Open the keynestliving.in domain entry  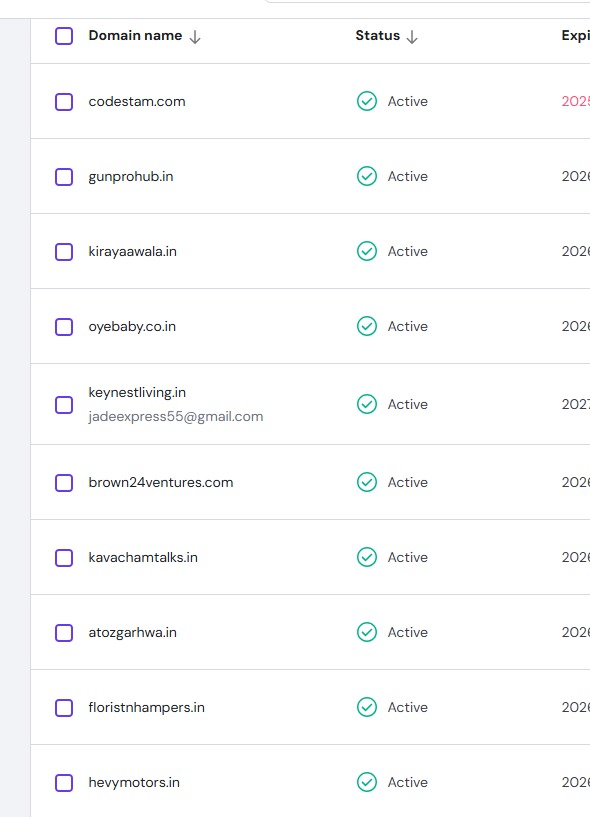click(137, 392)
